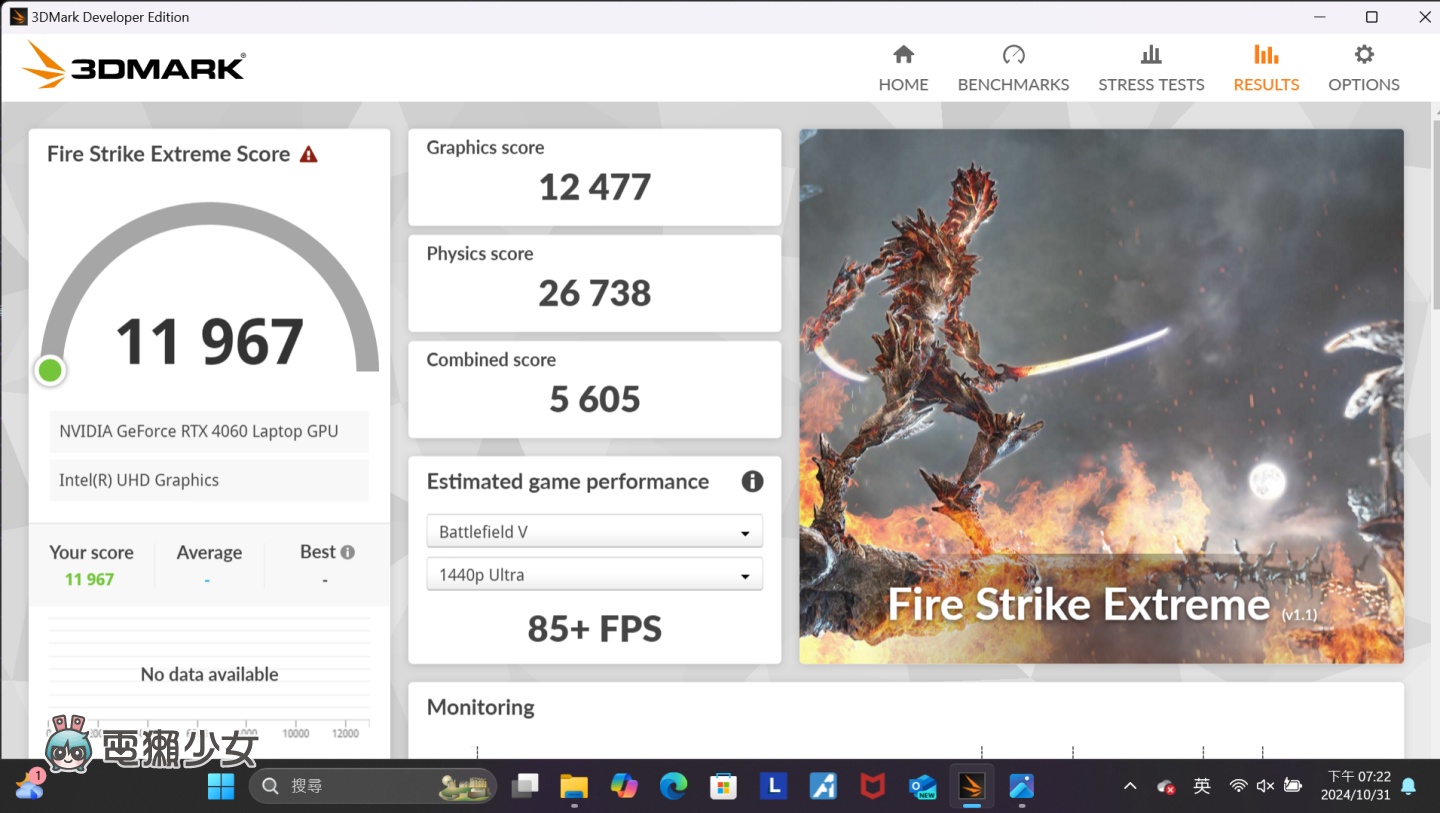The width and height of the screenshot is (1440, 813).
Task: Open the Battlefield V game dropdown
Action: click(x=594, y=531)
